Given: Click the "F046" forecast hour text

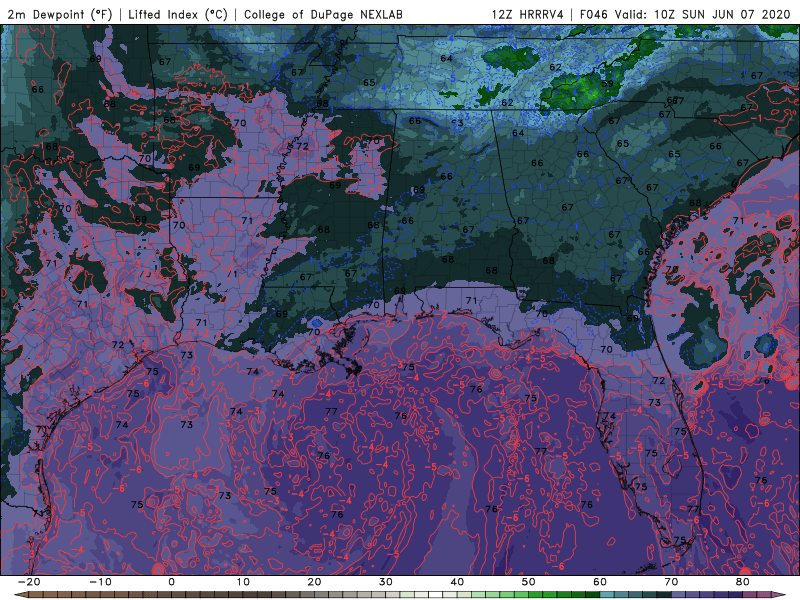Looking at the screenshot, I should (594, 14).
